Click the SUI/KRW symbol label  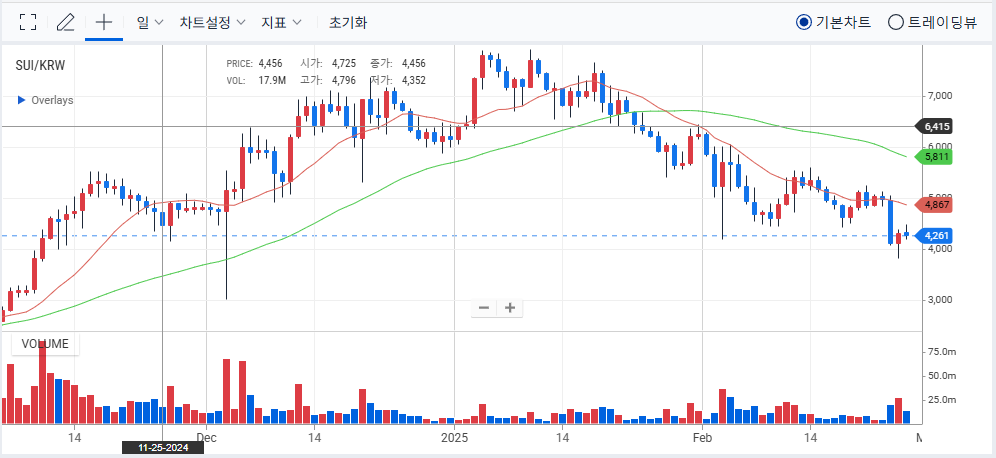coord(41,65)
